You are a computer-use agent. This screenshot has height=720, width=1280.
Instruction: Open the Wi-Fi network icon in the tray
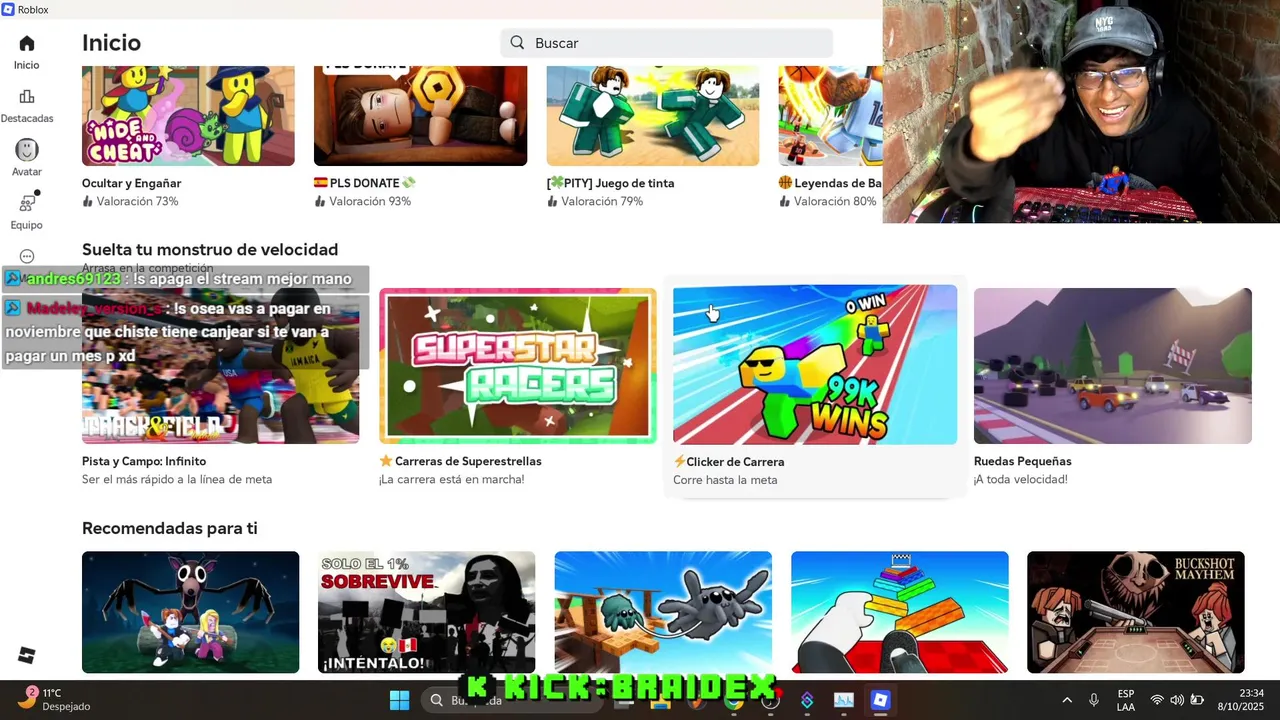1157,700
